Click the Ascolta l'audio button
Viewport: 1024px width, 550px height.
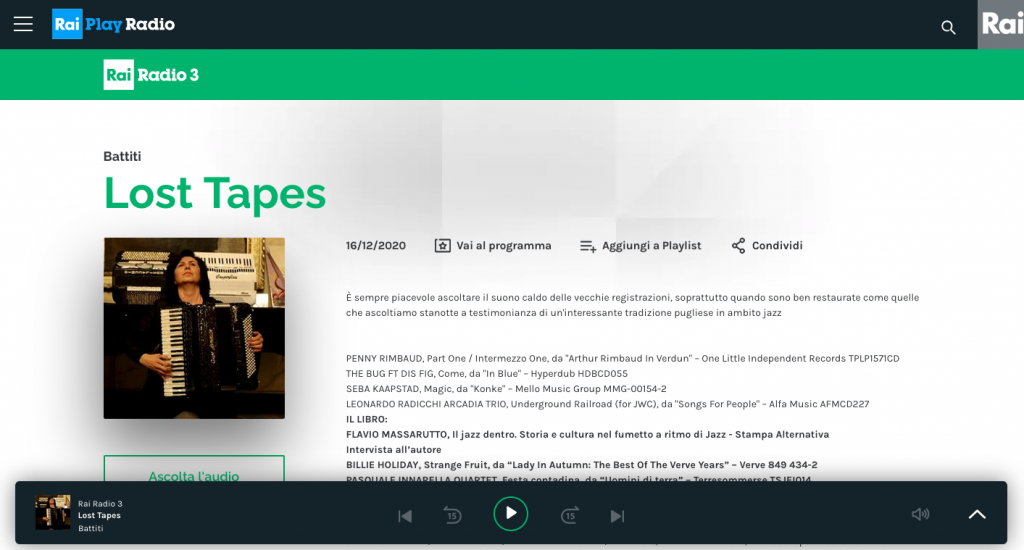pos(194,469)
